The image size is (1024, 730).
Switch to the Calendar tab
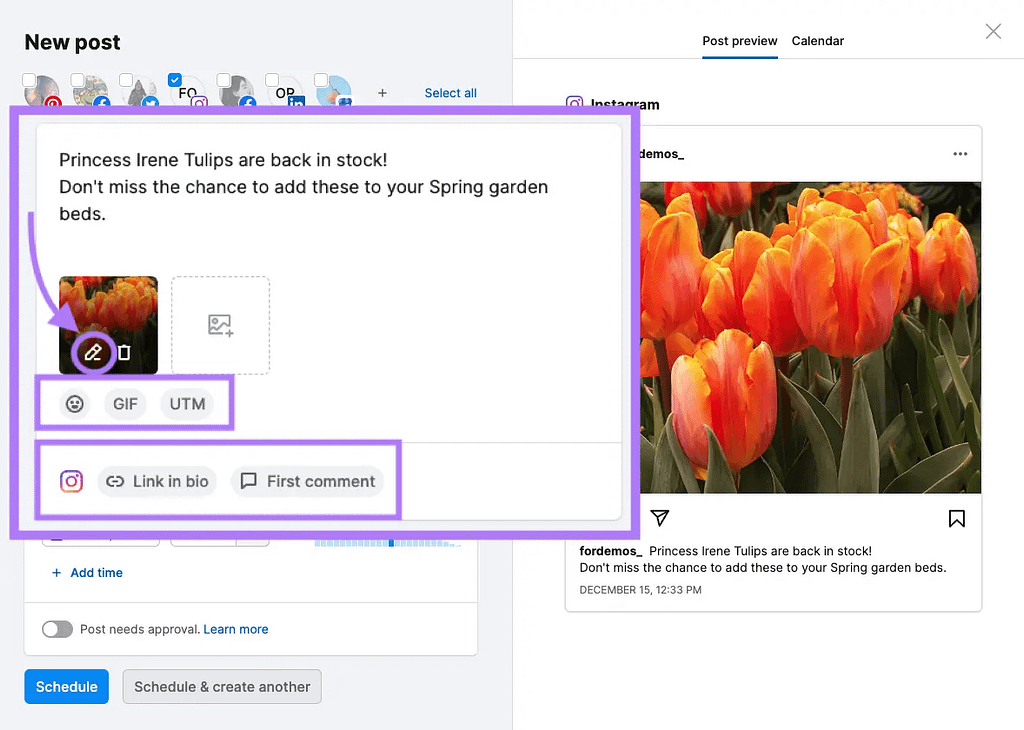pyautogui.click(x=817, y=41)
